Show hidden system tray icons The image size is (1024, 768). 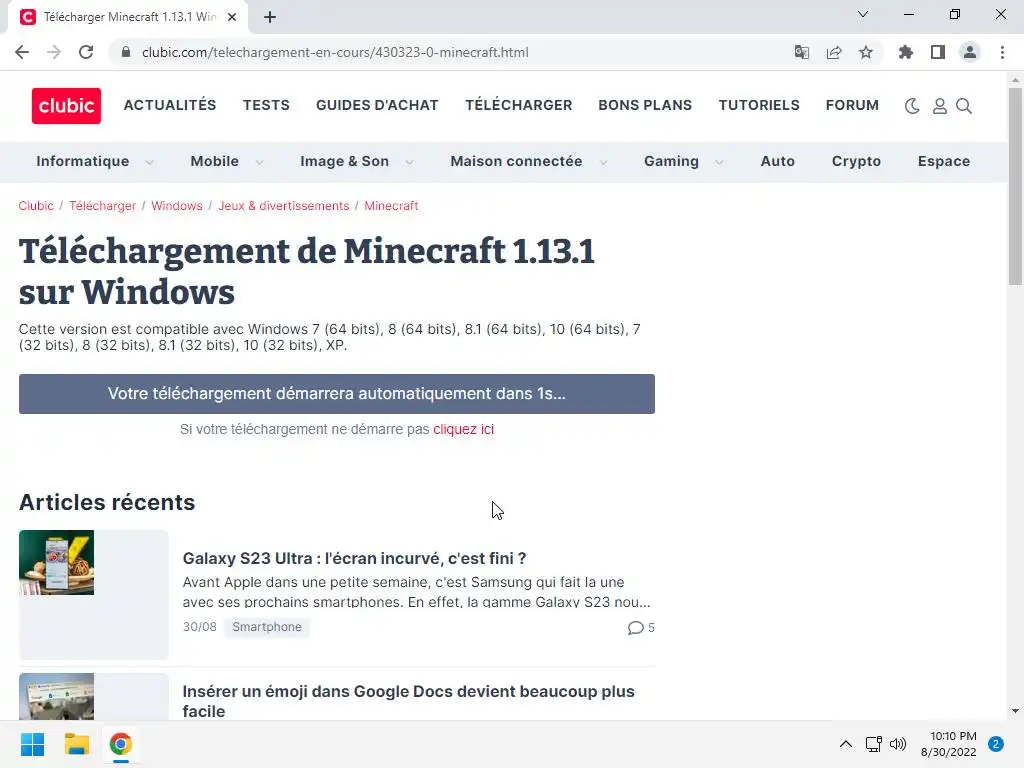pos(846,744)
